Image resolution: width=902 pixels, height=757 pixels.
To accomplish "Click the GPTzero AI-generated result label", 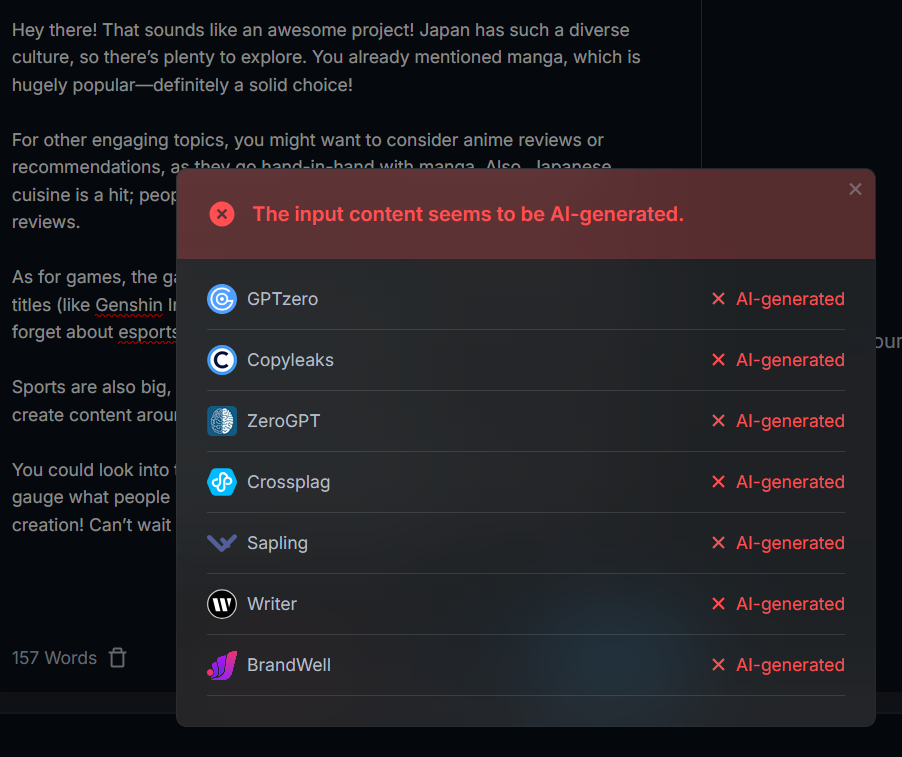I will [x=790, y=299].
